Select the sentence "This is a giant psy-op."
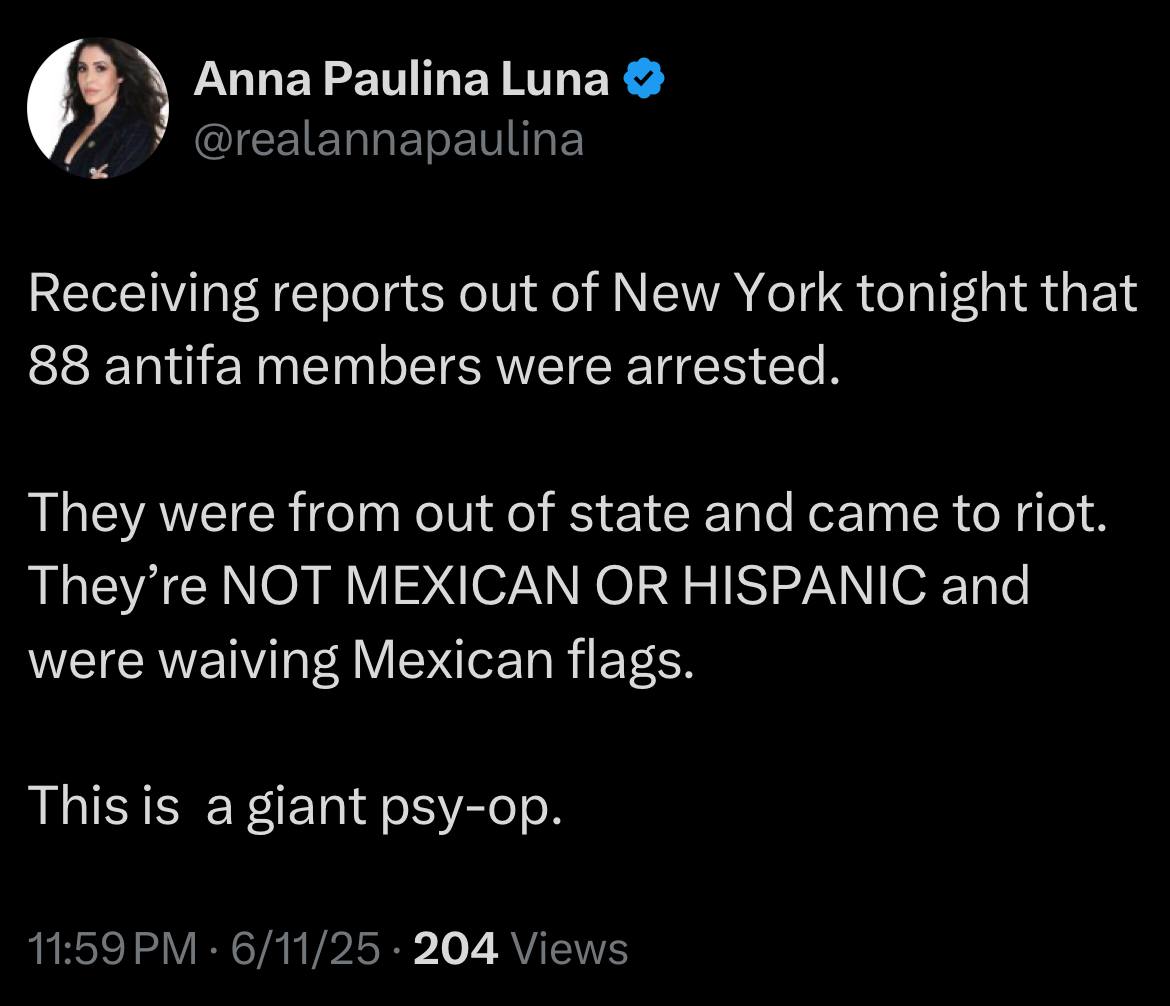Screen dimensions: 1170x1006 coord(295,807)
